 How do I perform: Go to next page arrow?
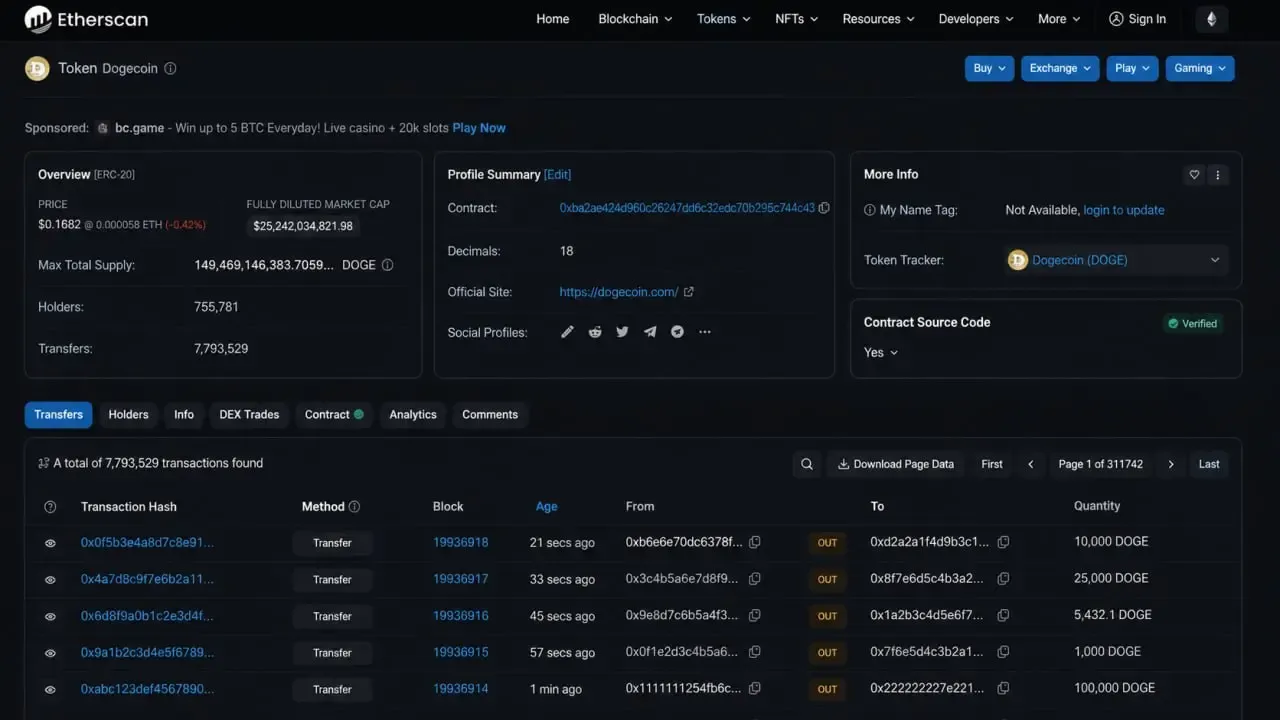coord(1171,464)
